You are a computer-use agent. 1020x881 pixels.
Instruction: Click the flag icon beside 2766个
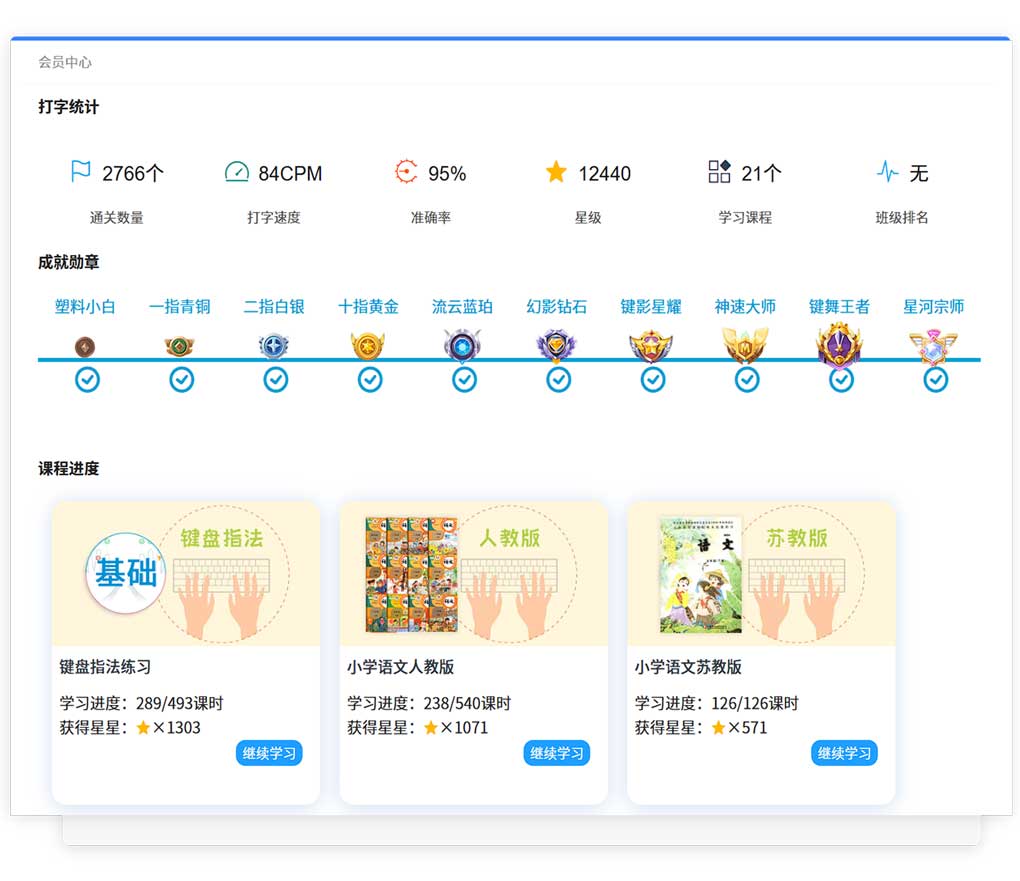81,172
